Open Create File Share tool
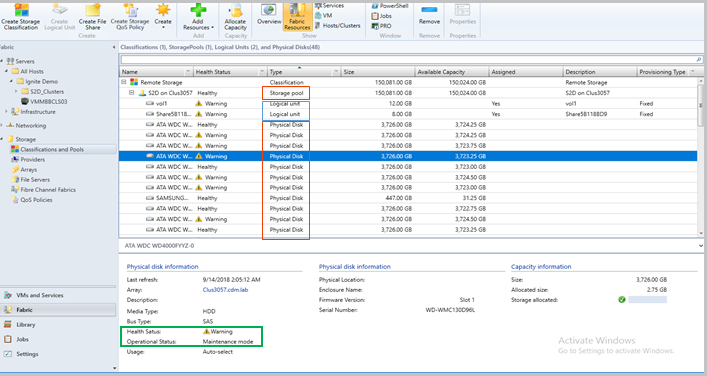Screen dimensions: 707x376 point(92,17)
